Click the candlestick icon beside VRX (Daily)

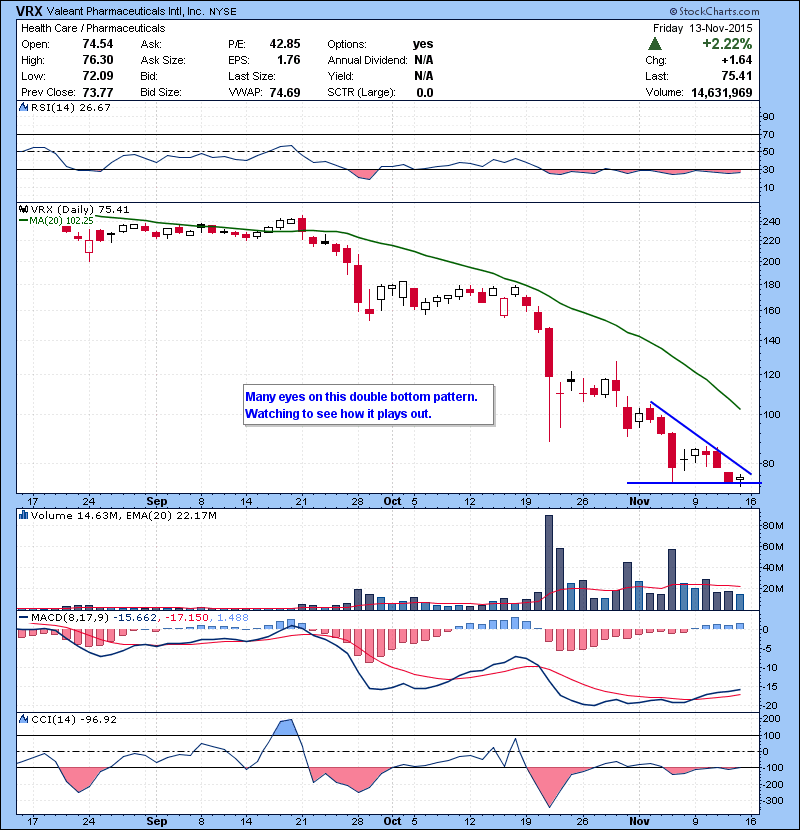[x=24, y=210]
